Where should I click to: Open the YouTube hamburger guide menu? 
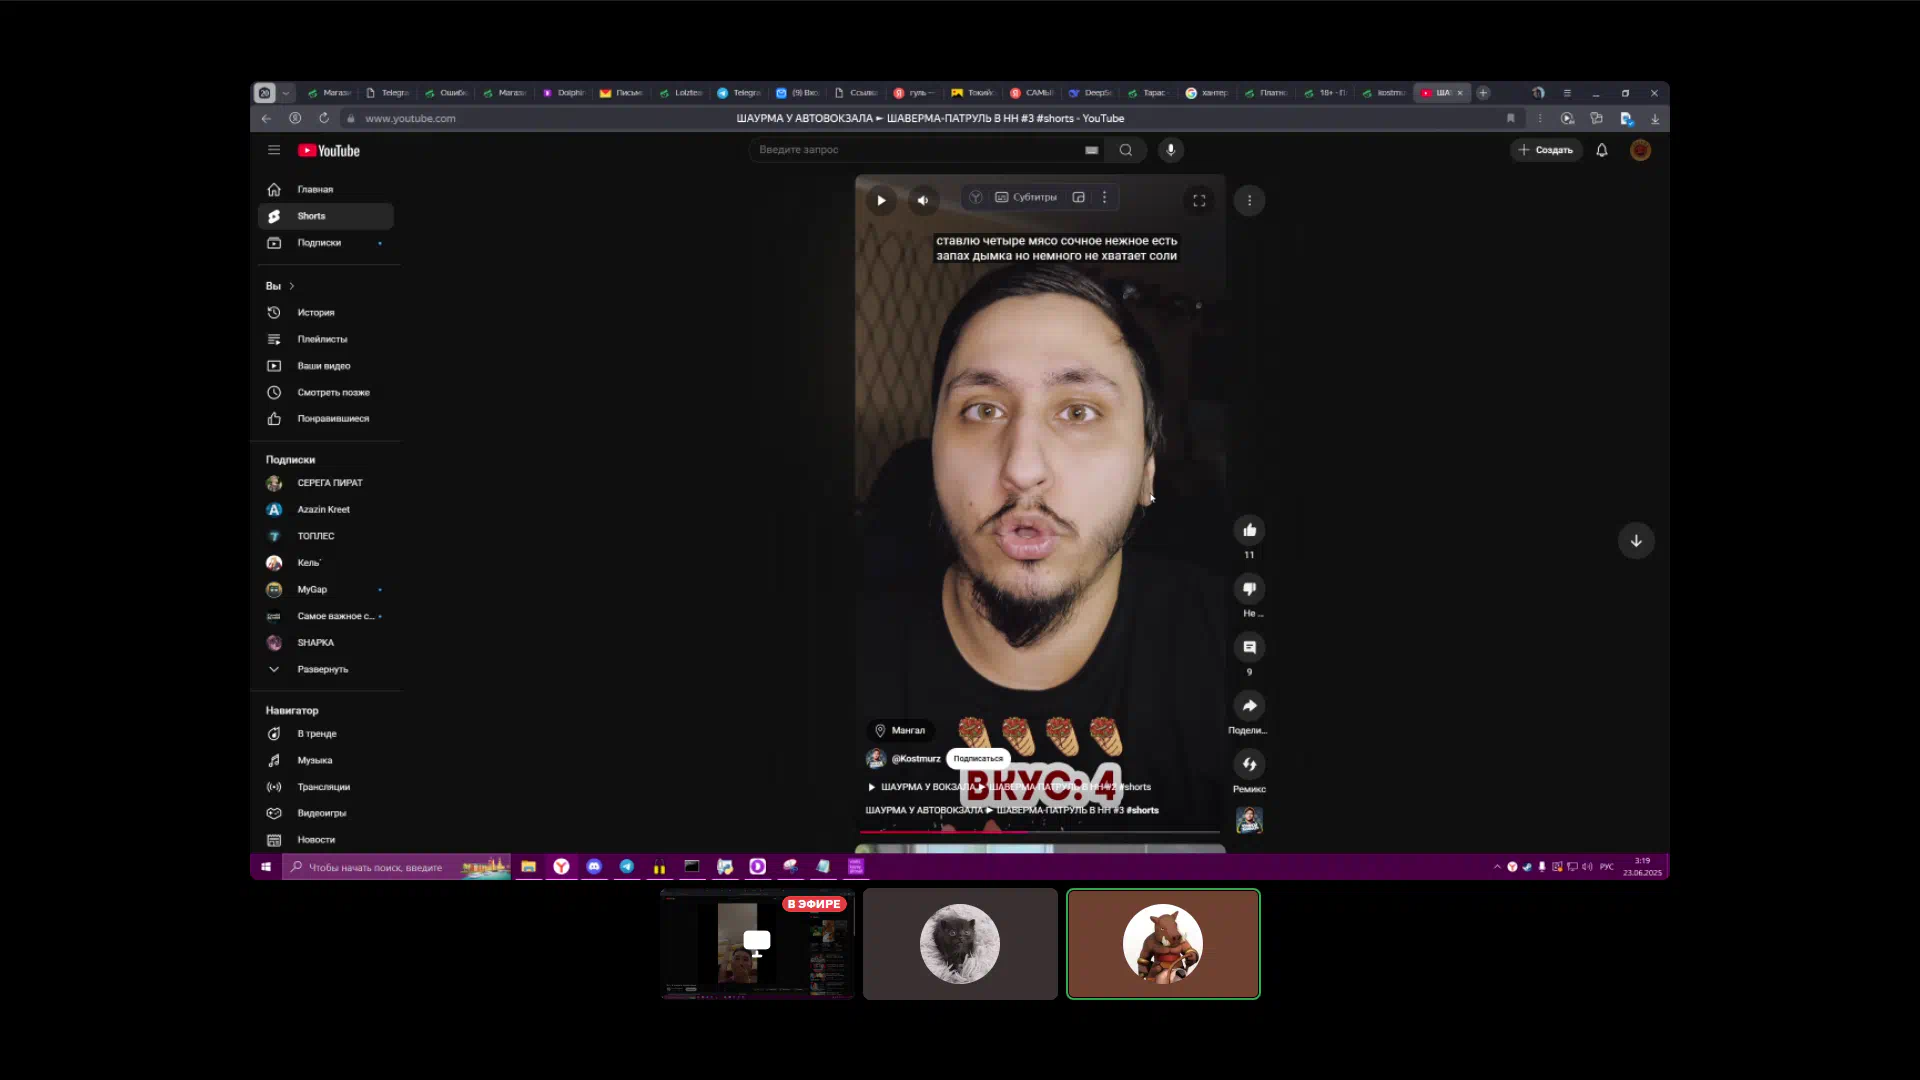click(x=274, y=150)
